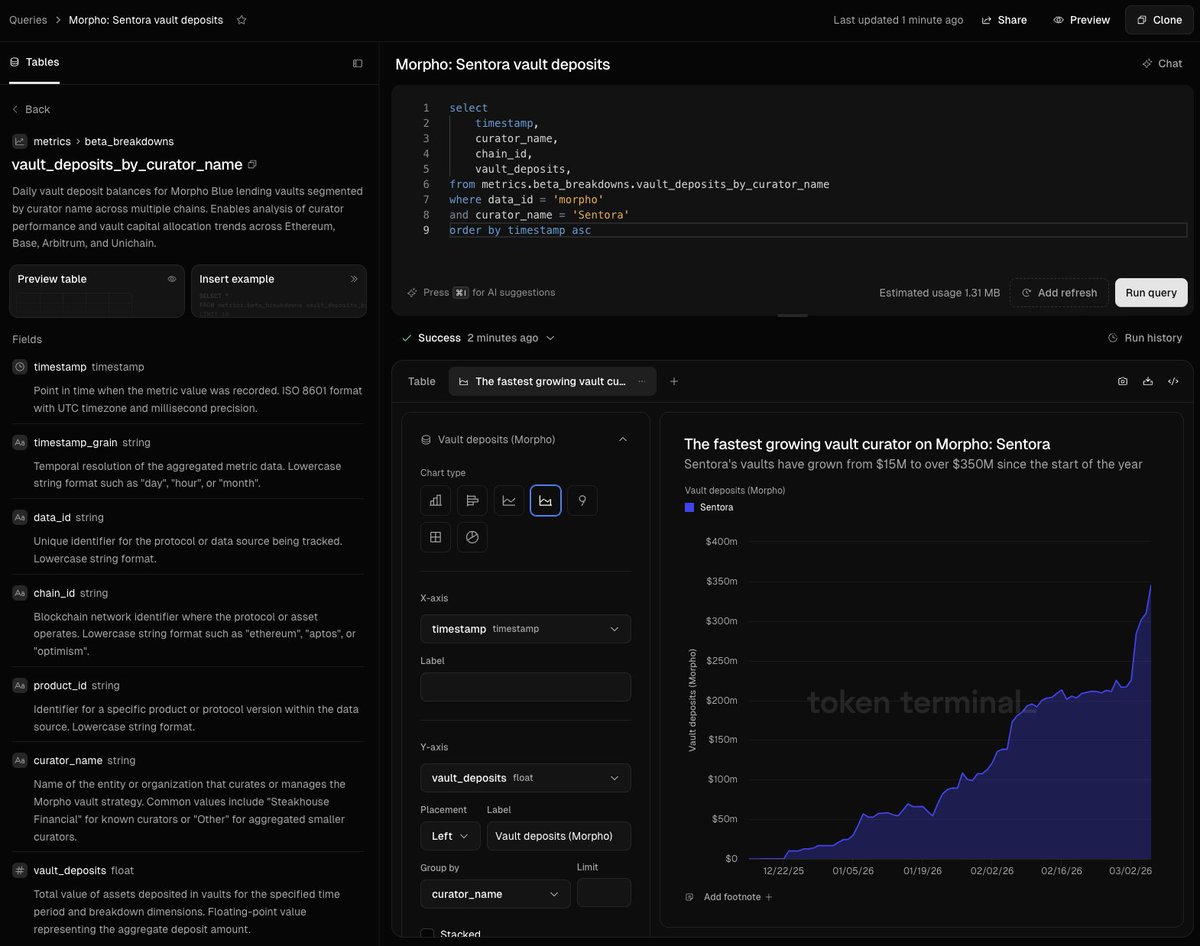Image resolution: width=1200 pixels, height=946 pixels.
Task: Collapse the Vault deposits (Morpho) section
Action: [x=623, y=439]
